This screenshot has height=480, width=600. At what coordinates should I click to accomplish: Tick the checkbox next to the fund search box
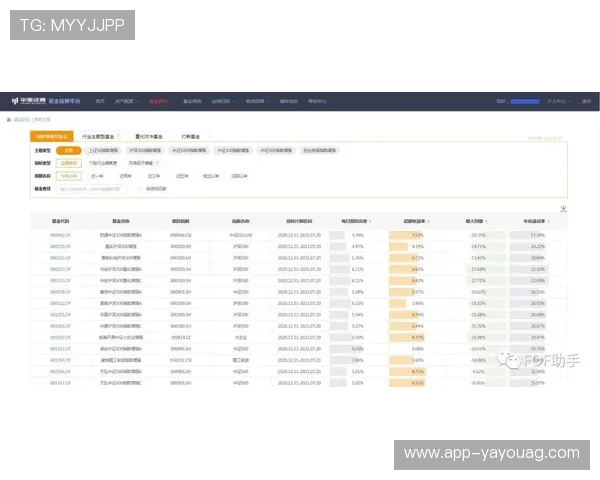140,189
